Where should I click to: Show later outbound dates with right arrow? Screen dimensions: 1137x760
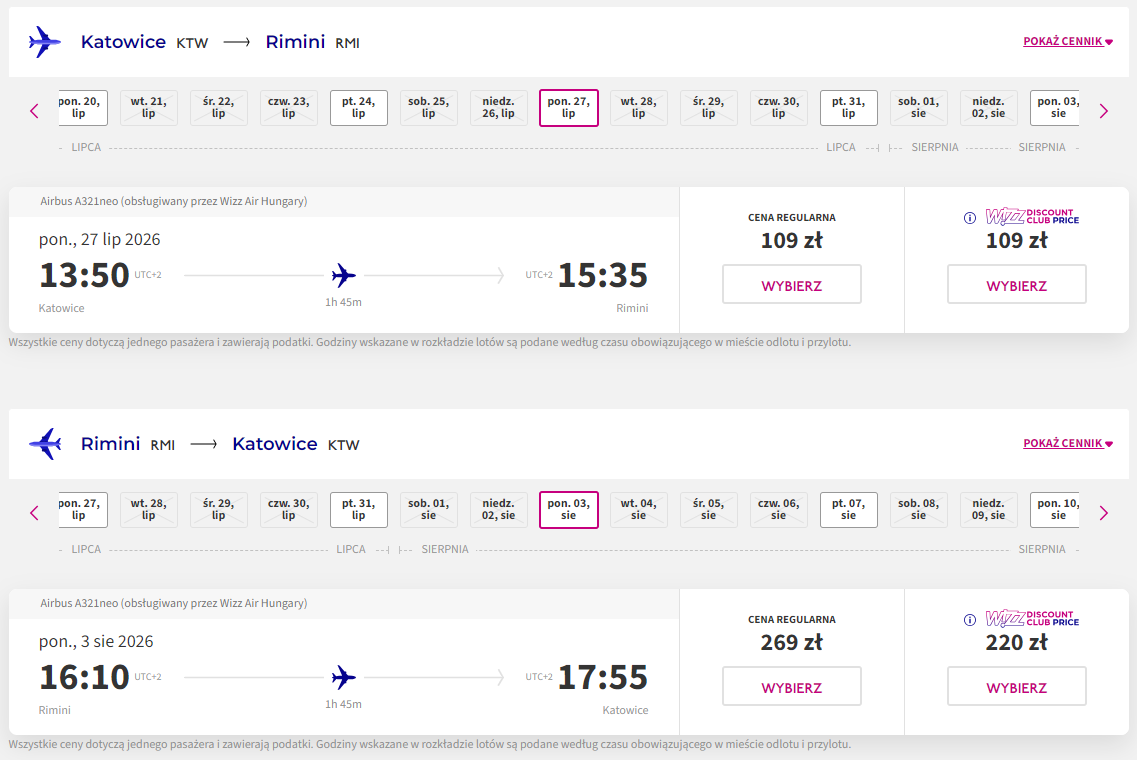(x=1103, y=111)
